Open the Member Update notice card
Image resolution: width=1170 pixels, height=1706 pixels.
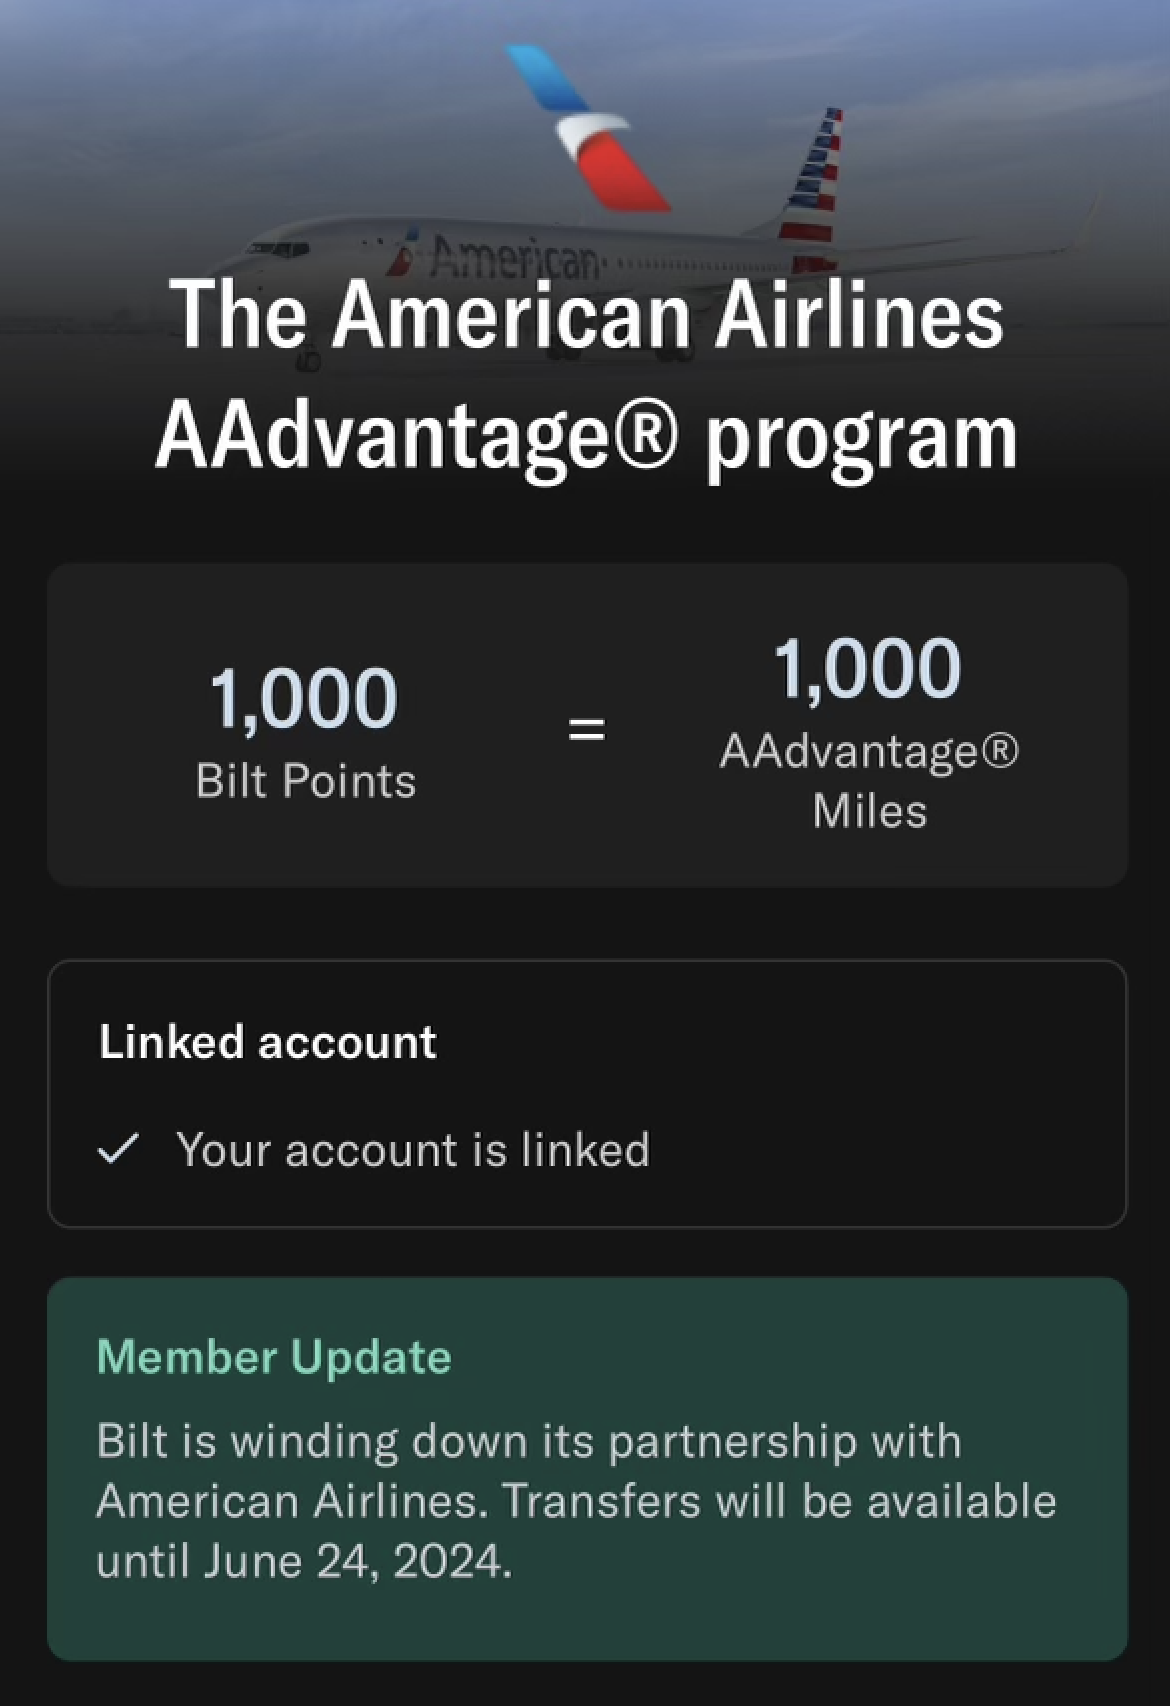pos(587,1469)
